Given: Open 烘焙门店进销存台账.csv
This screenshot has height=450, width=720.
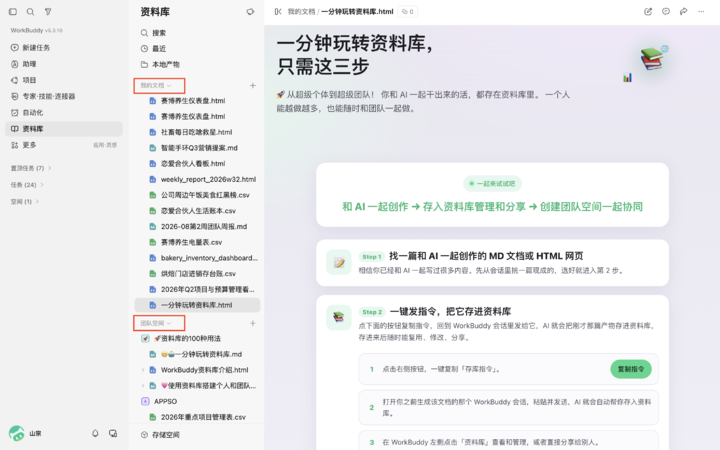Looking at the screenshot, I should tap(197, 274).
